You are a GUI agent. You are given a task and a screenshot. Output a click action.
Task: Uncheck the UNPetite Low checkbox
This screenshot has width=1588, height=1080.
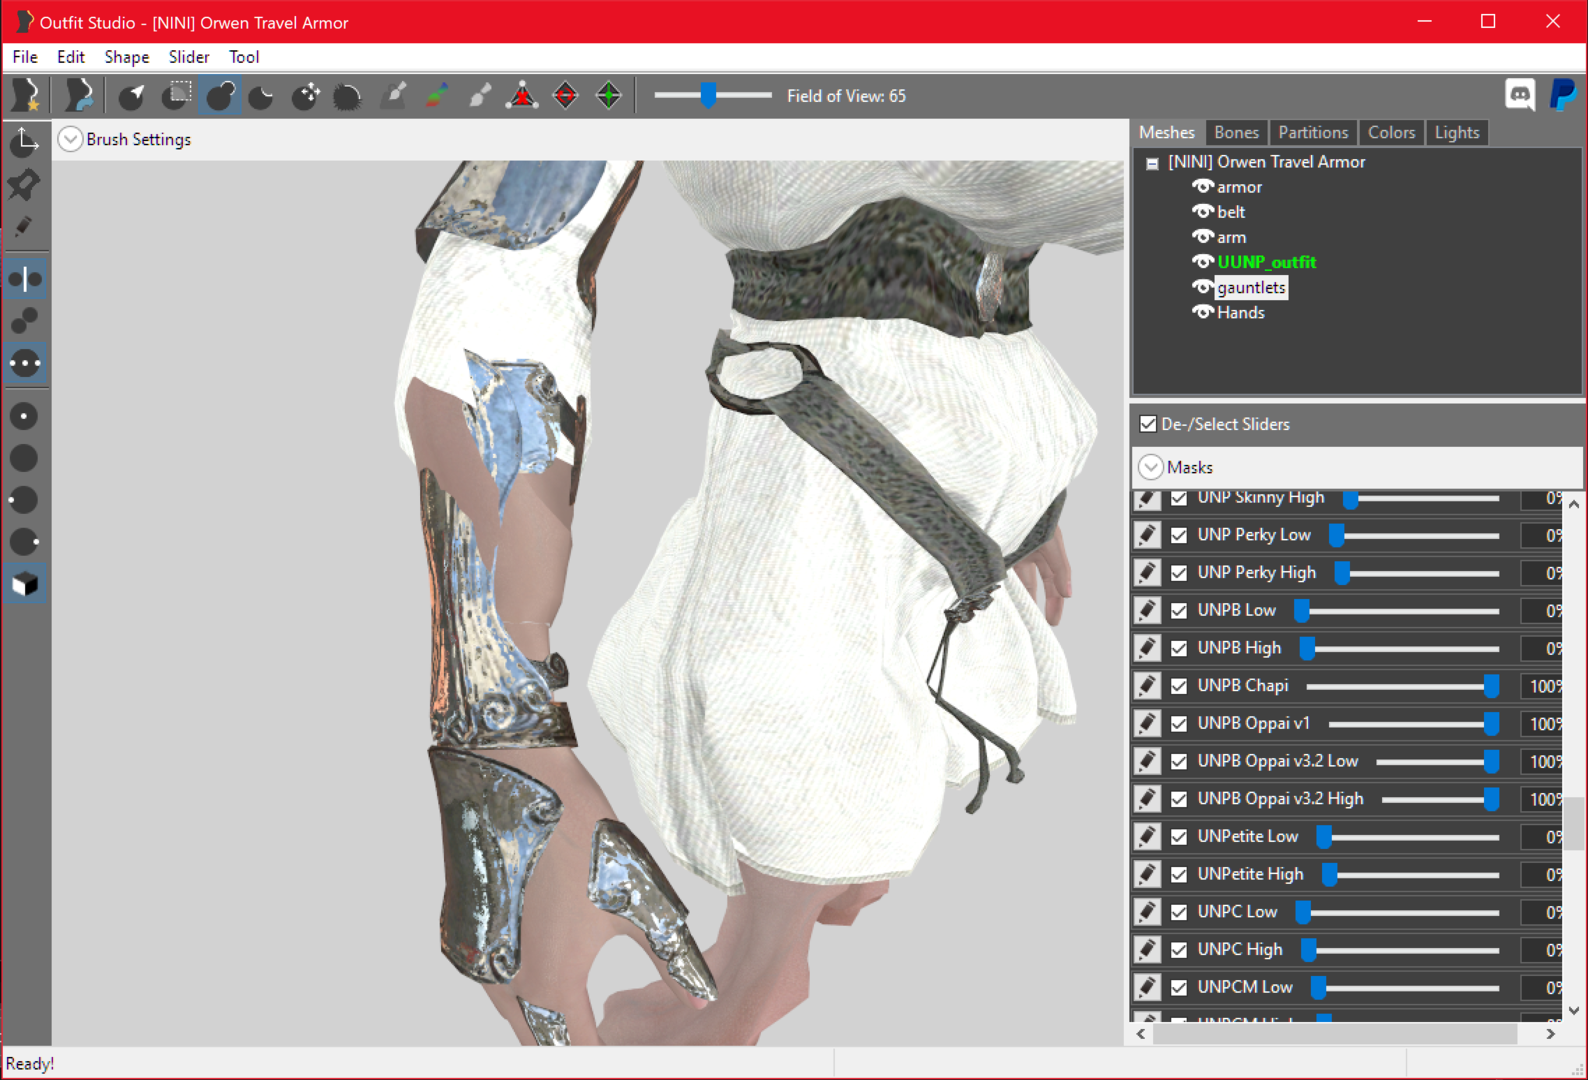[1179, 837]
